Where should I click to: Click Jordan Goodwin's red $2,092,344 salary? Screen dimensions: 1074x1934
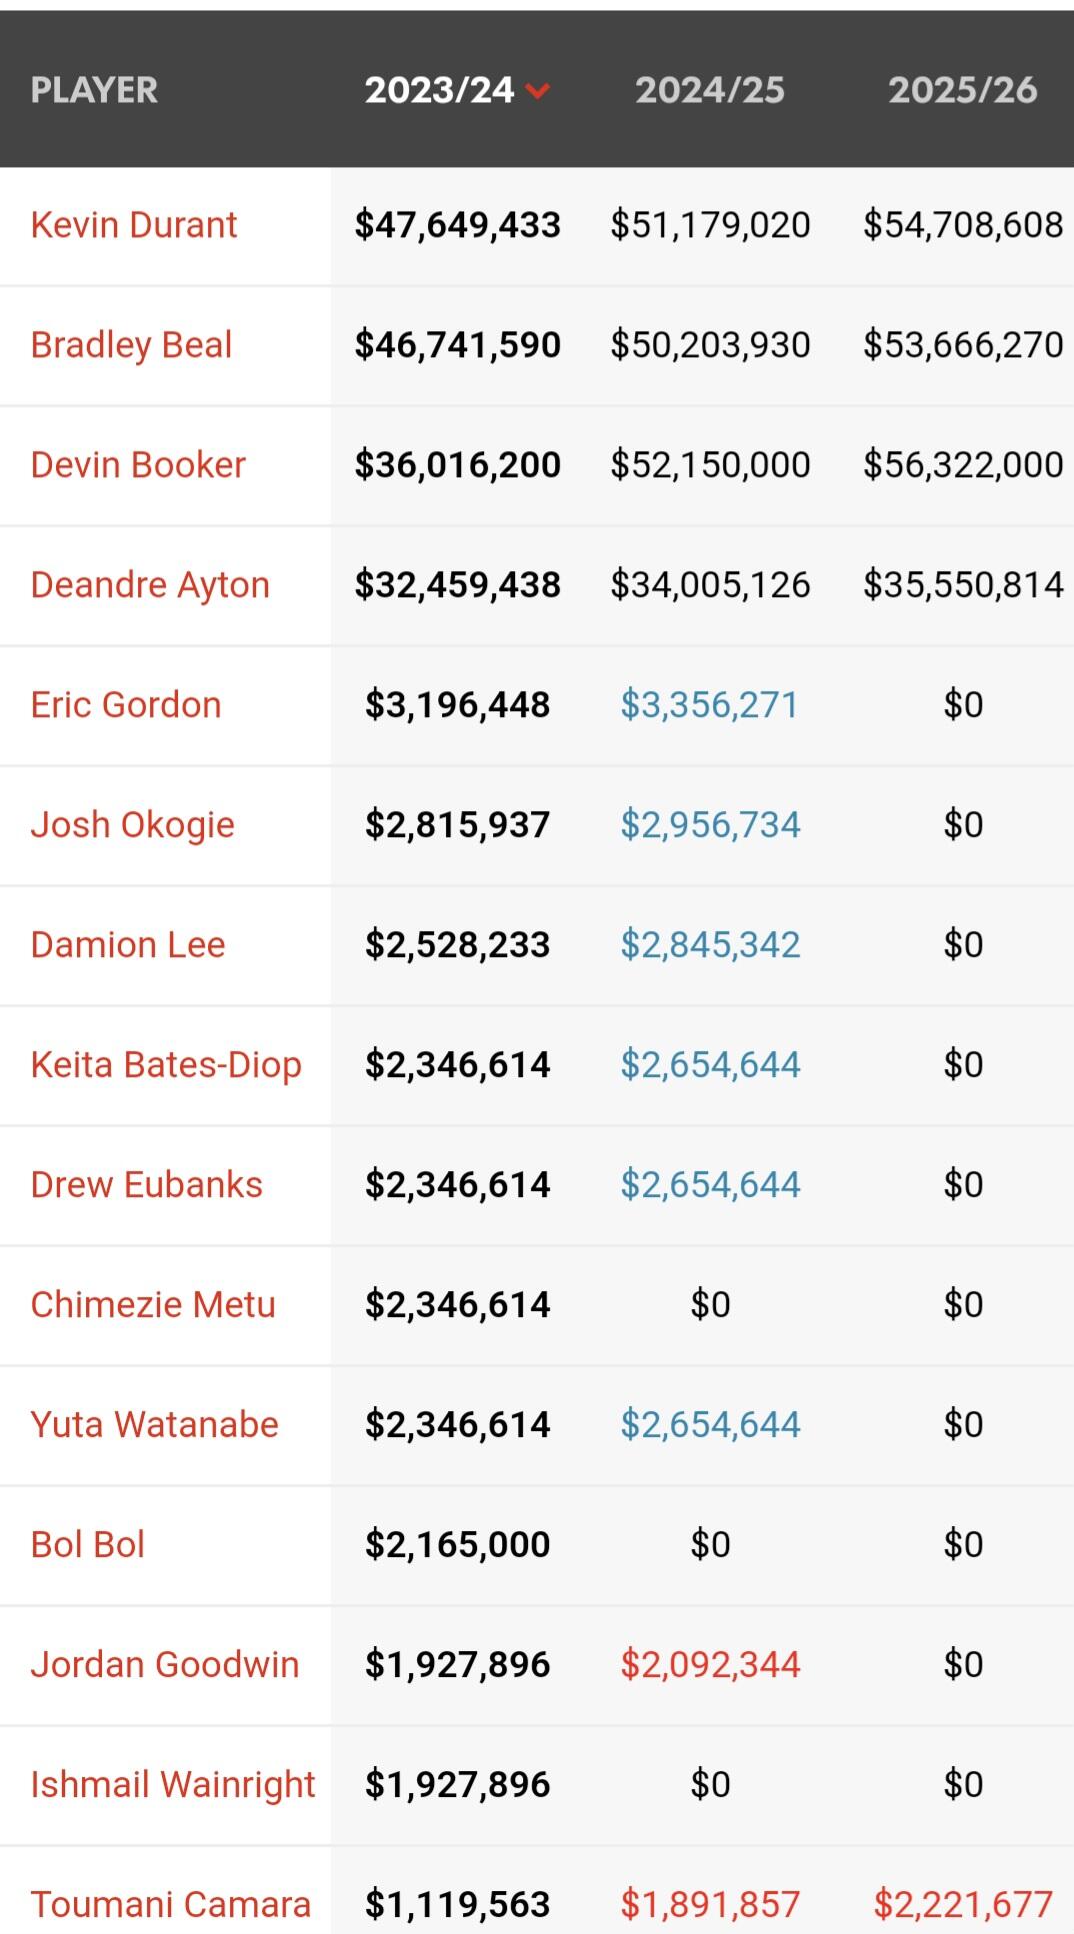coord(710,1665)
